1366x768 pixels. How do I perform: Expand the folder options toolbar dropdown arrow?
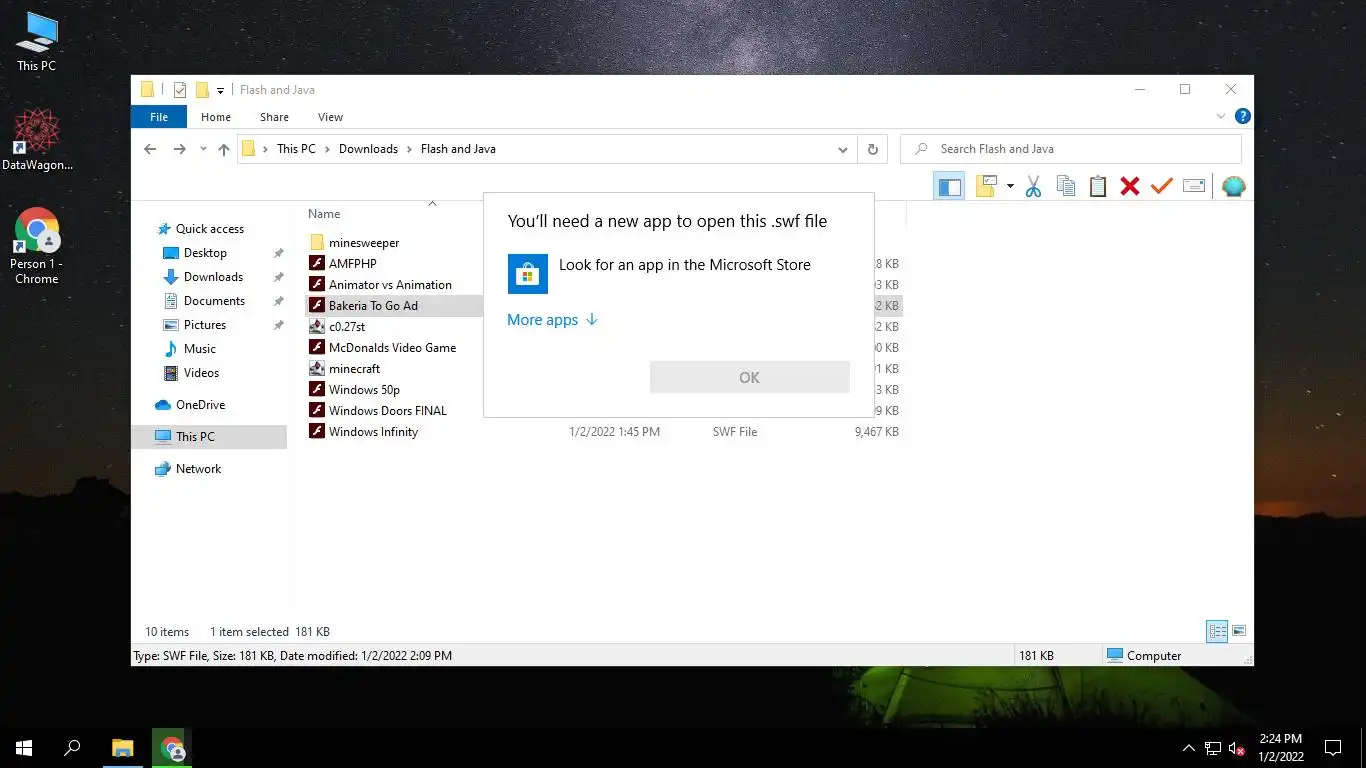pyautogui.click(x=1010, y=186)
